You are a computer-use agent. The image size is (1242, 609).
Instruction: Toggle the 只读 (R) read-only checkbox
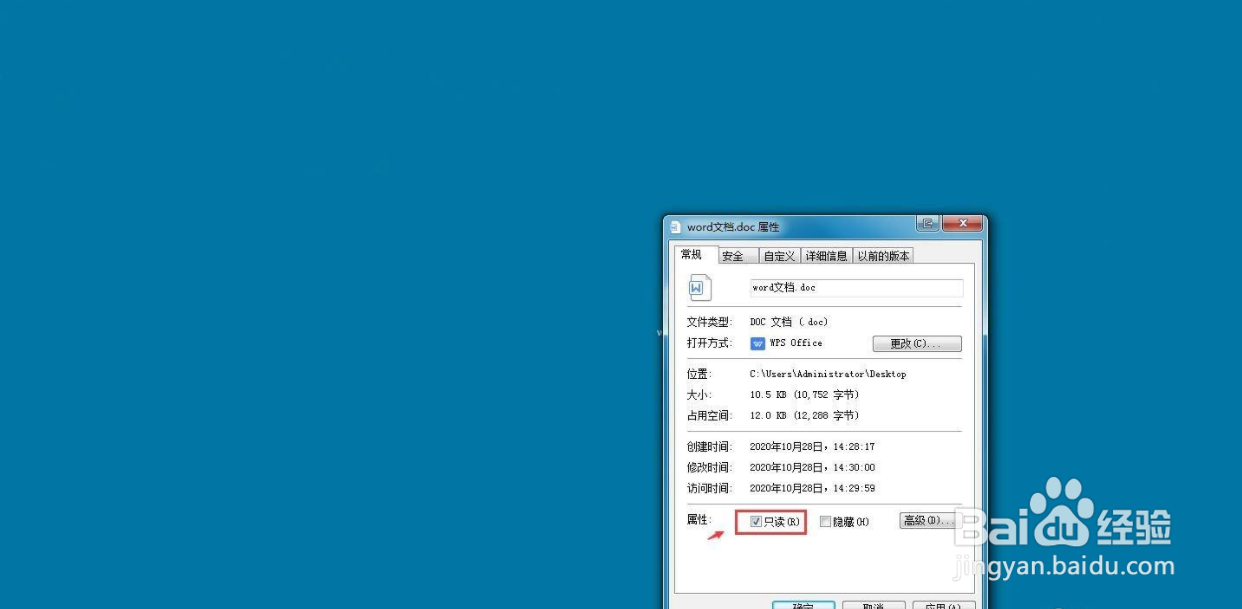[756, 521]
